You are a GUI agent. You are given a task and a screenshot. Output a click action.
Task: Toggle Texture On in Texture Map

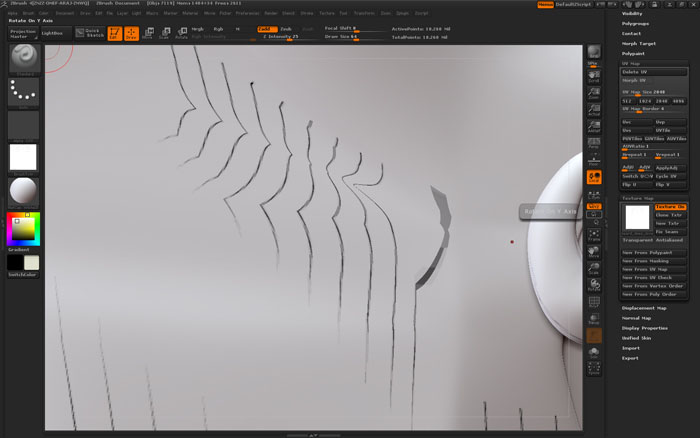(670, 207)
